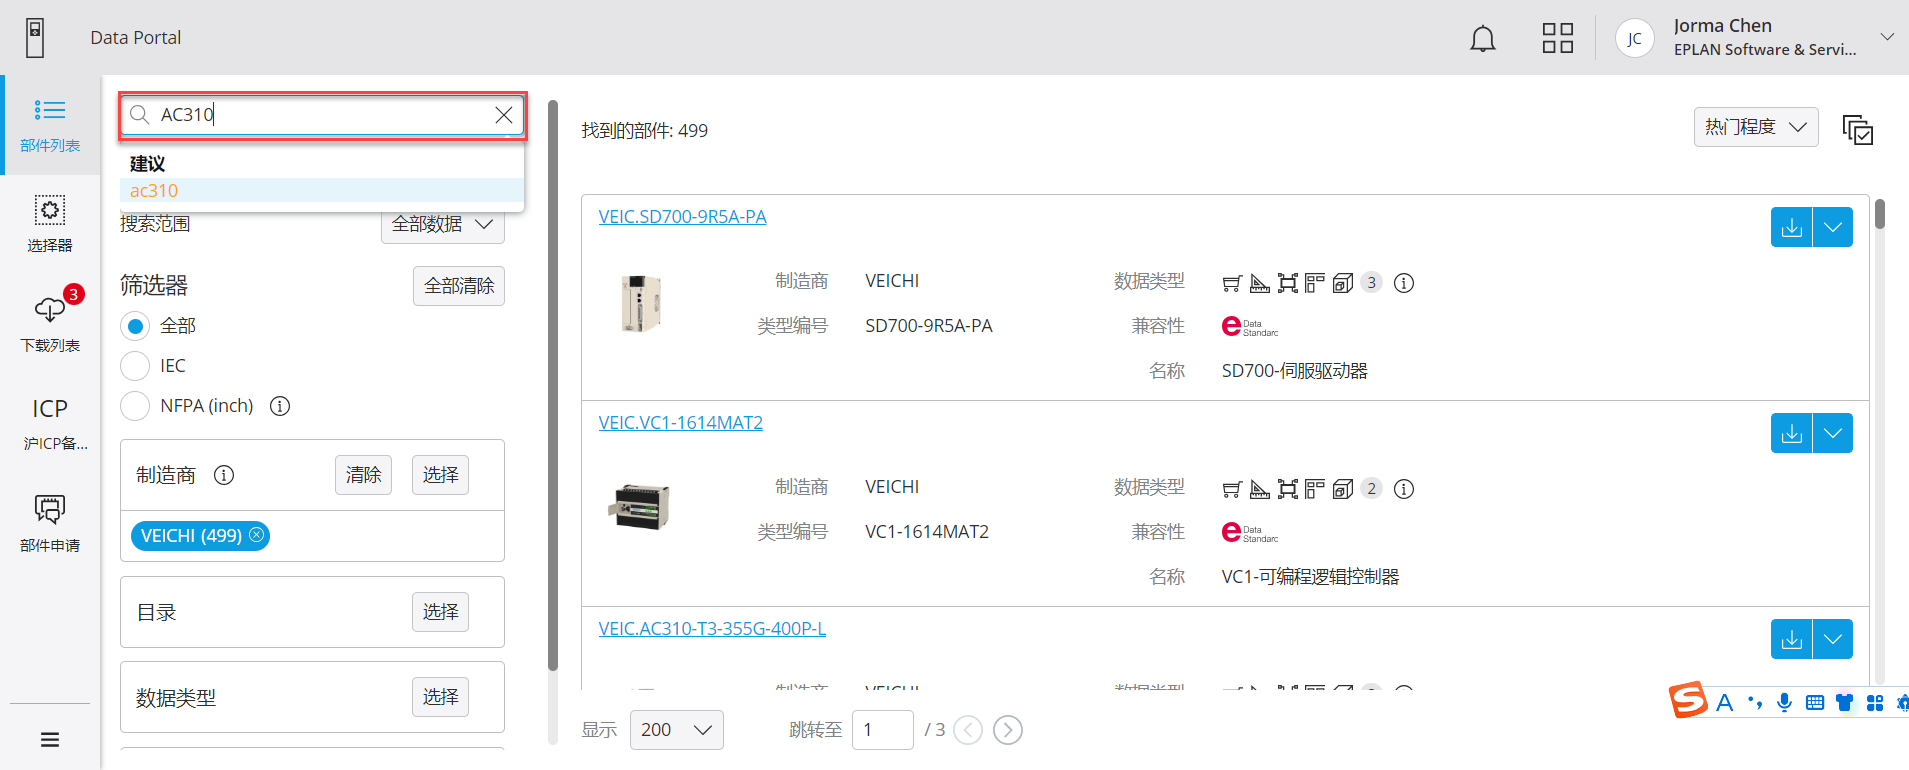Open the VEIC.AC310-T3-355G-400P-L link
This screenshot has width=1909, height=770.
(x=712, y=629)
